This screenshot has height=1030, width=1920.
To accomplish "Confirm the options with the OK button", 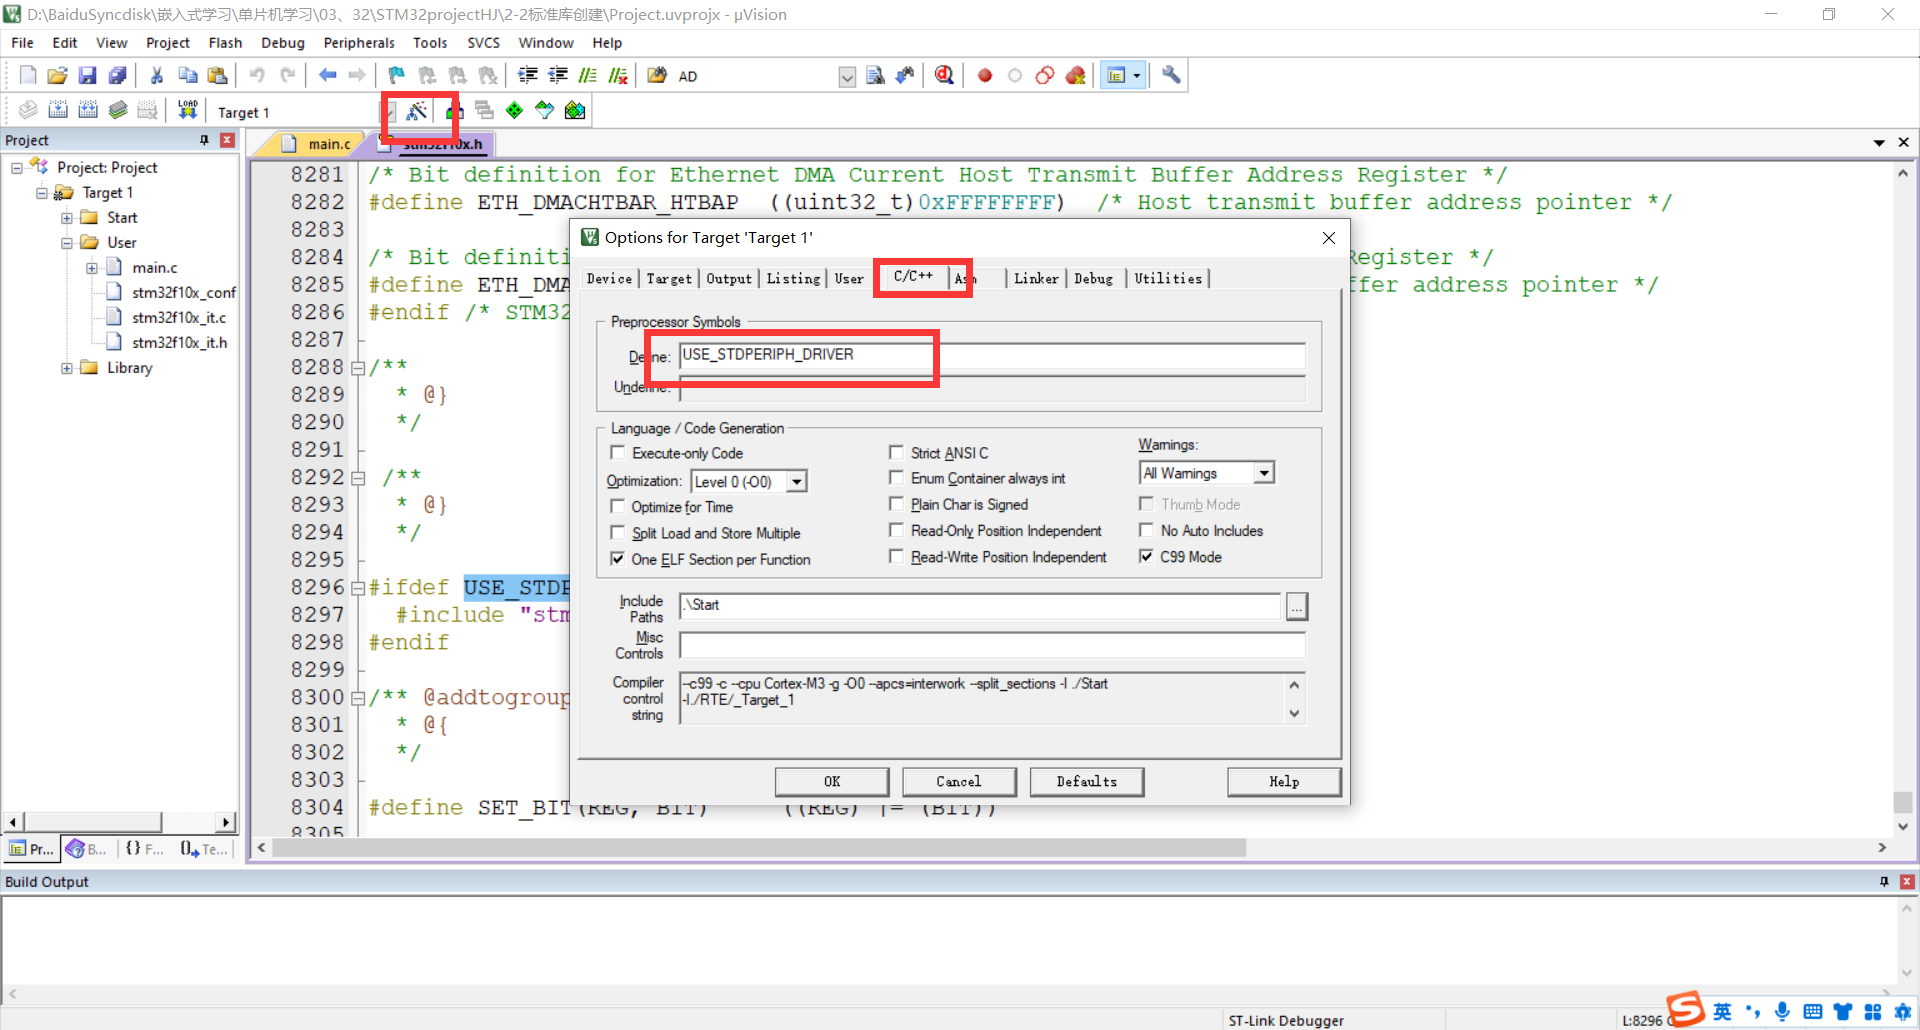I will (x=832, y=782).
